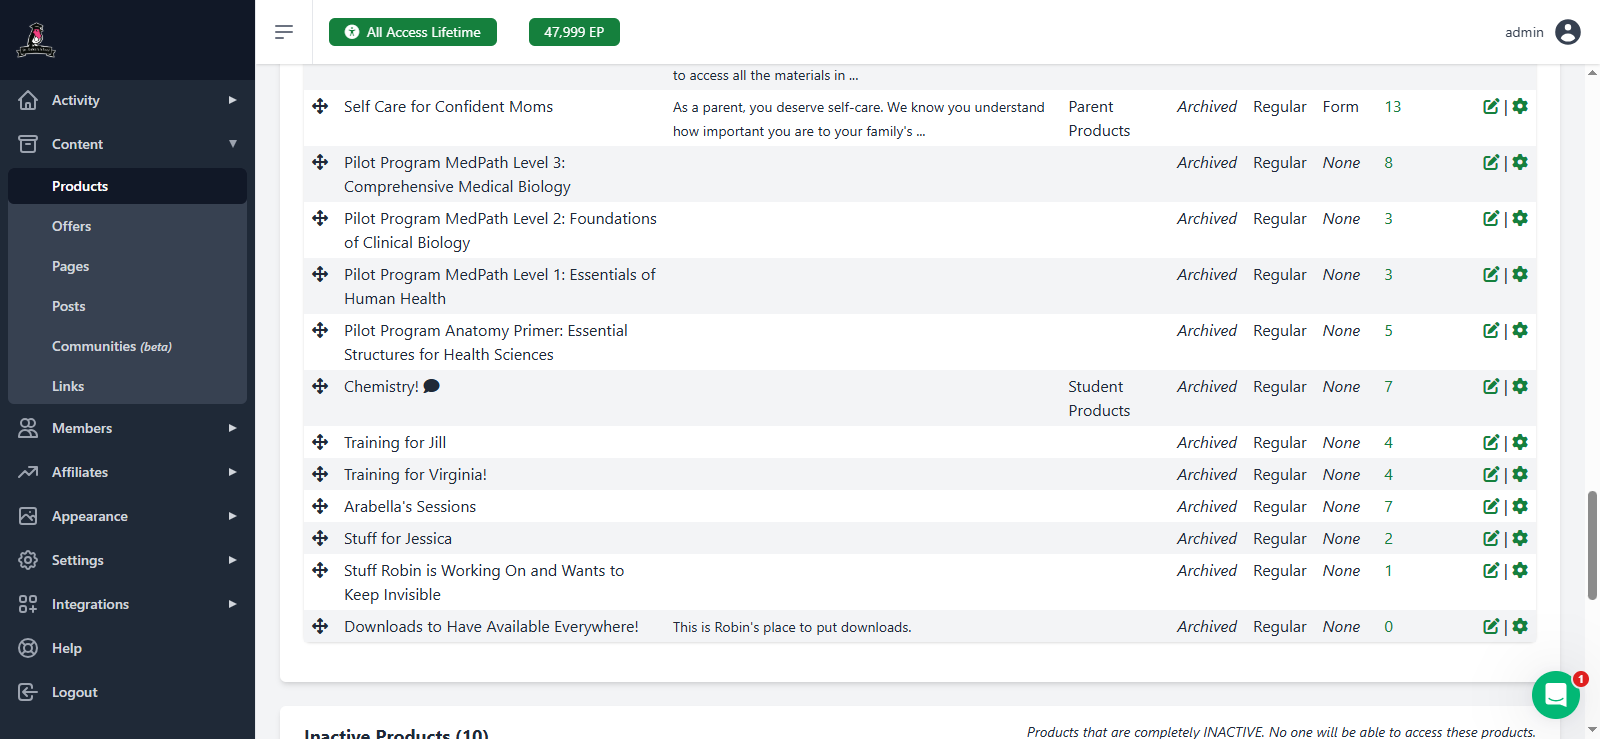The width and height of the screenshot is (1600, 739).
Task: Open the chat support widget
Action: [x=1555, y=694]
